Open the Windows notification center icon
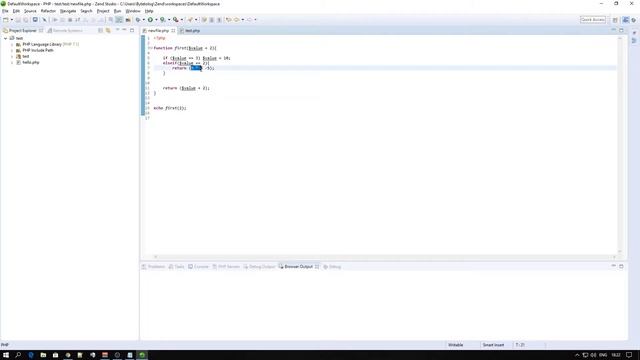This screenshot has height=360, width=640. [629, 355]
